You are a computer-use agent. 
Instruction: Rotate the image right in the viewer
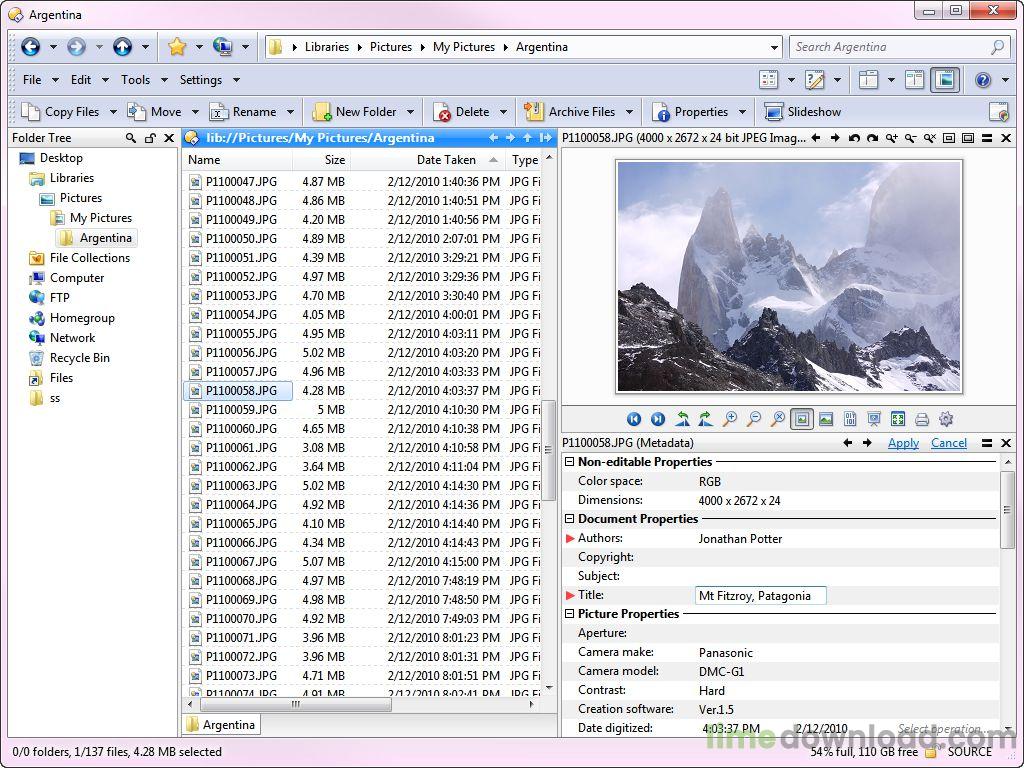click(x=705, y=419)
